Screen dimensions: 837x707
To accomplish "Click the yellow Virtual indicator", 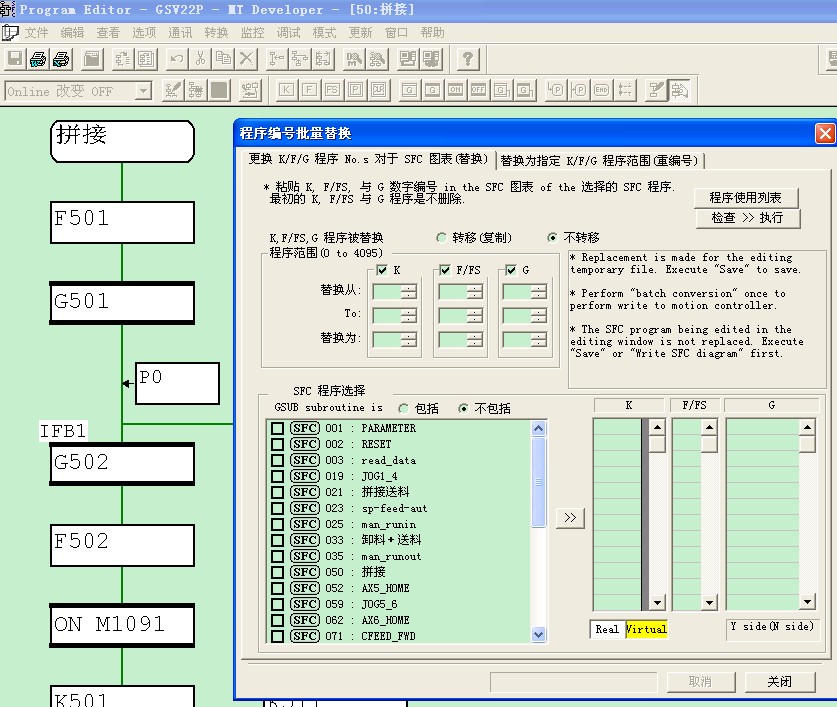I will [646, 629].
